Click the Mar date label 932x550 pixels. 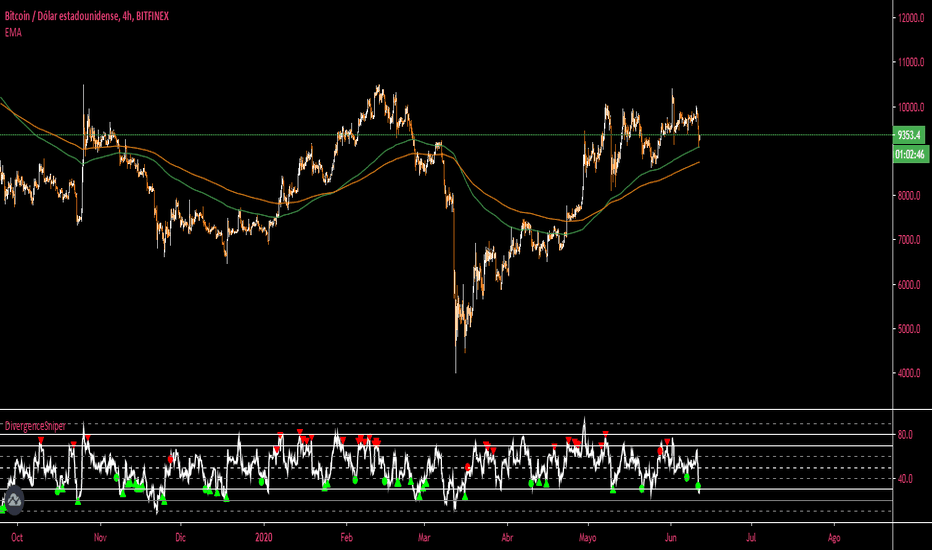pos(424,538)
